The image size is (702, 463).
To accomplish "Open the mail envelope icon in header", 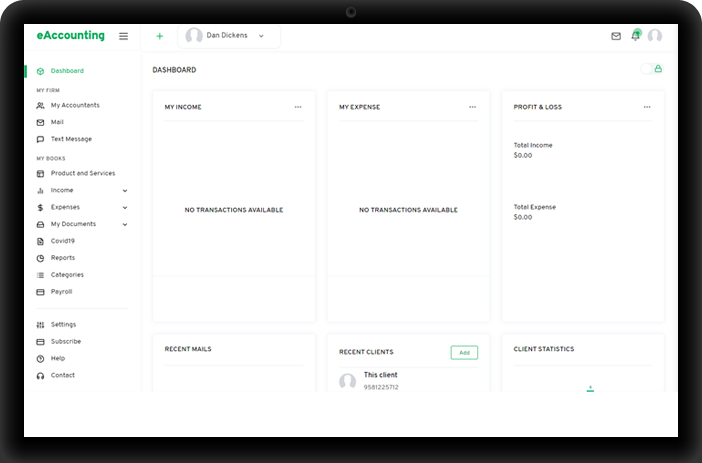I will tap(616, 36).
